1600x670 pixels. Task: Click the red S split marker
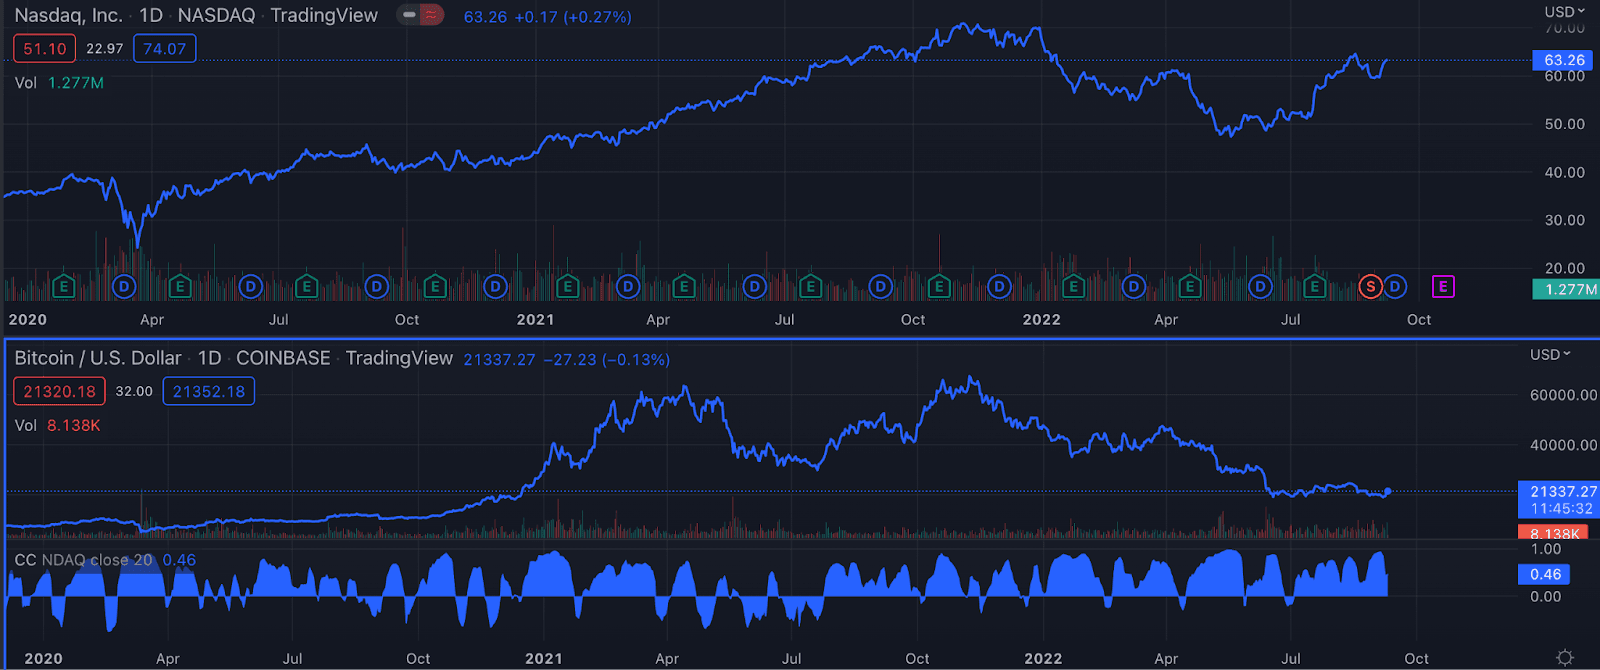point(1370,287)
